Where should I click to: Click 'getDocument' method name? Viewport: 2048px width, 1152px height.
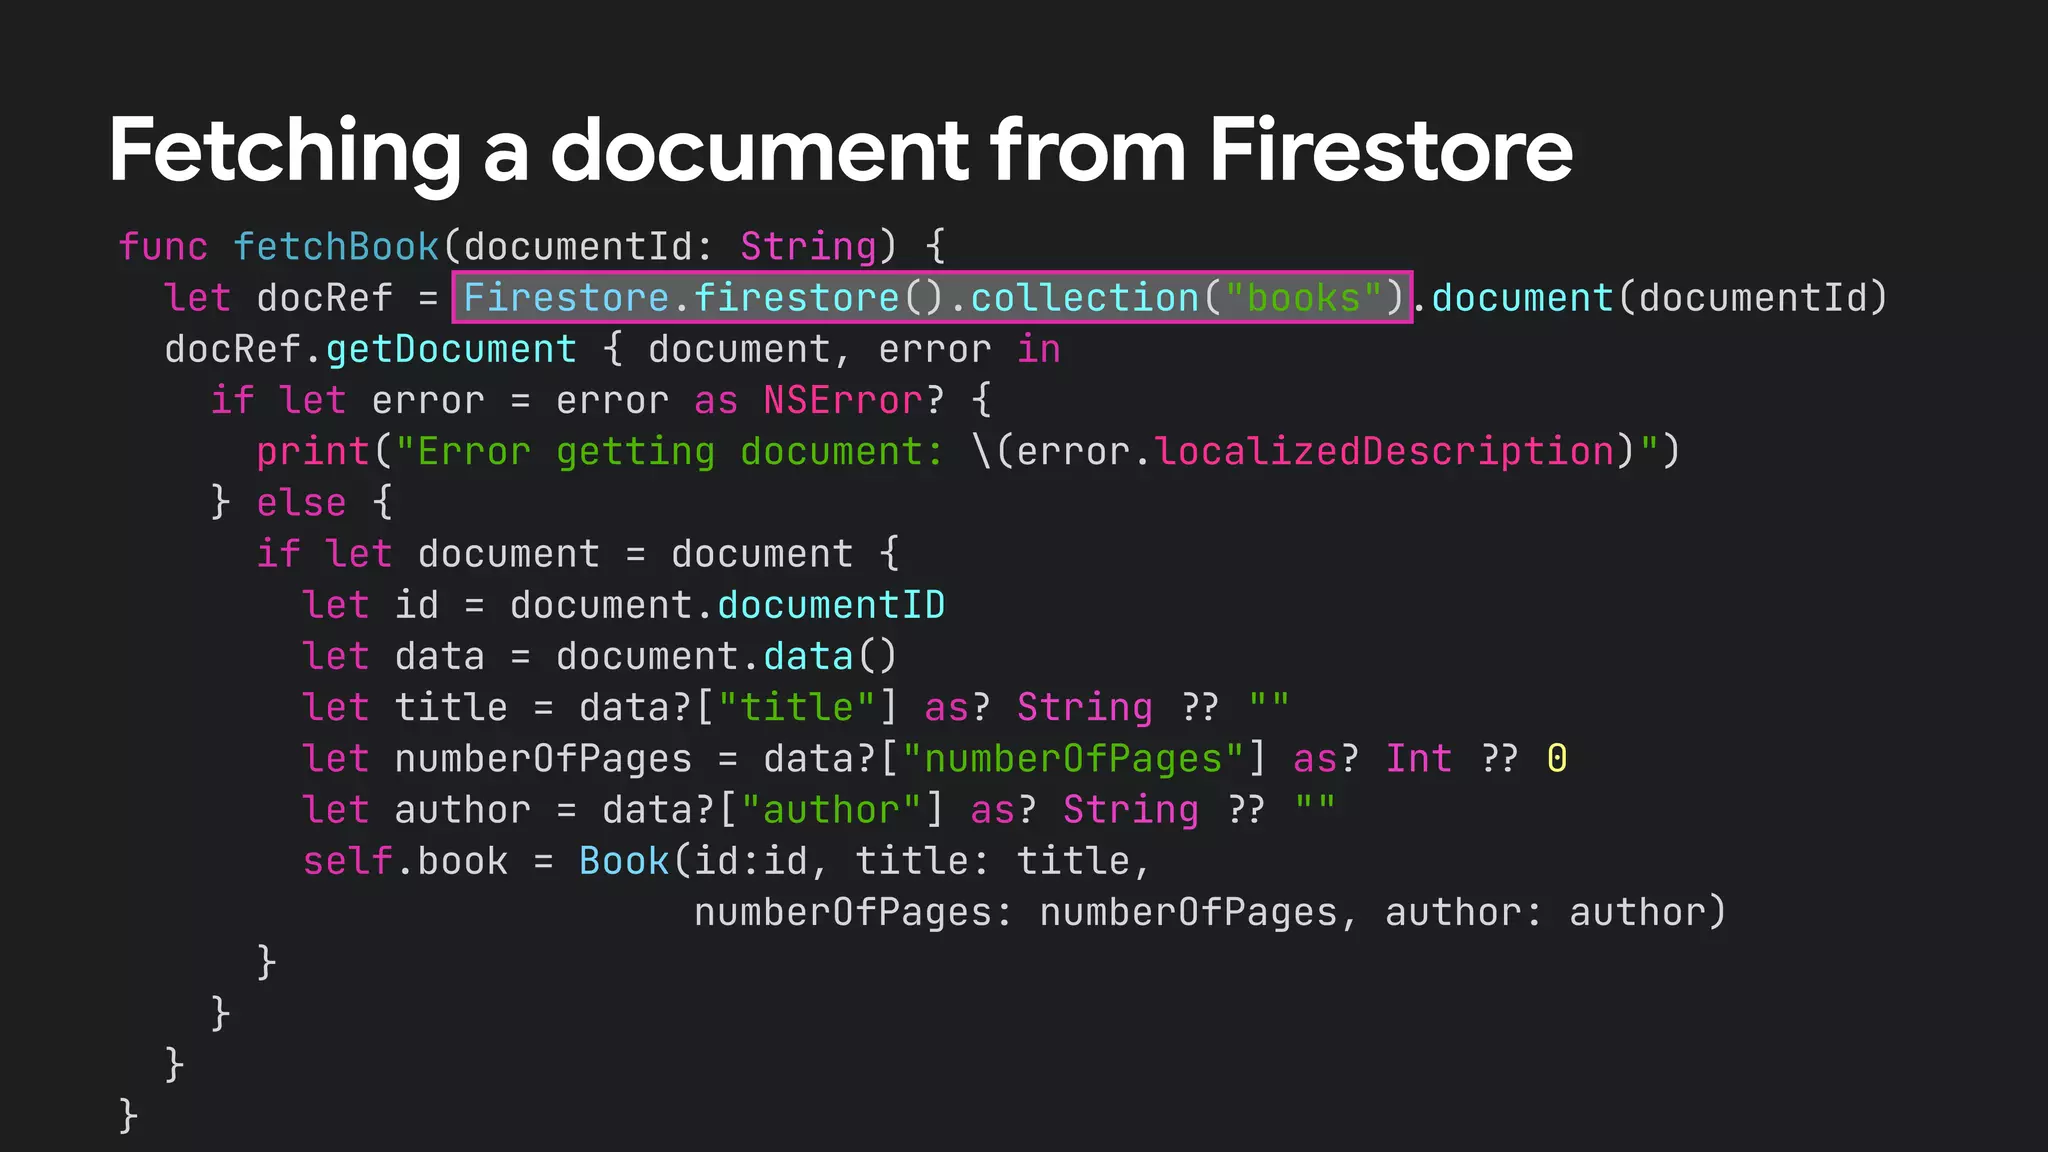[451, 349]
